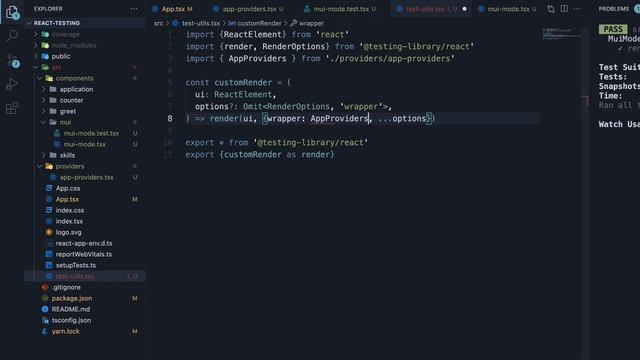Split the editor to the right
This screenshot has height=360, width=640.
click(x=564, y=9)
